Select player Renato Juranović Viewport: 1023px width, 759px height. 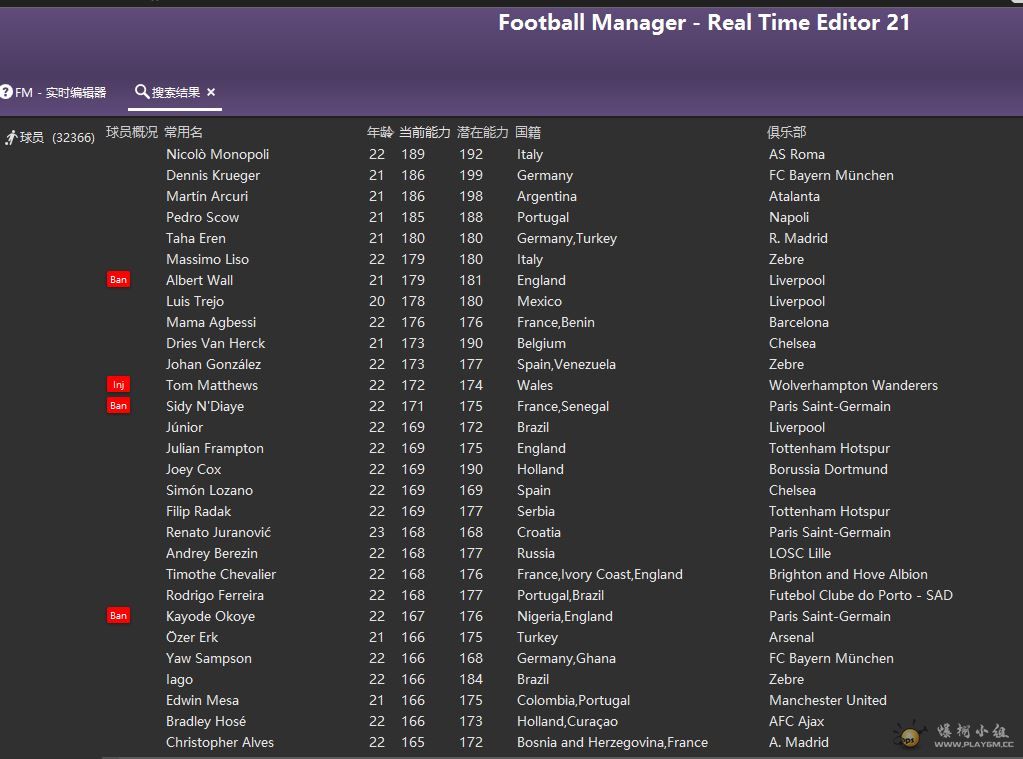[219, 532]
